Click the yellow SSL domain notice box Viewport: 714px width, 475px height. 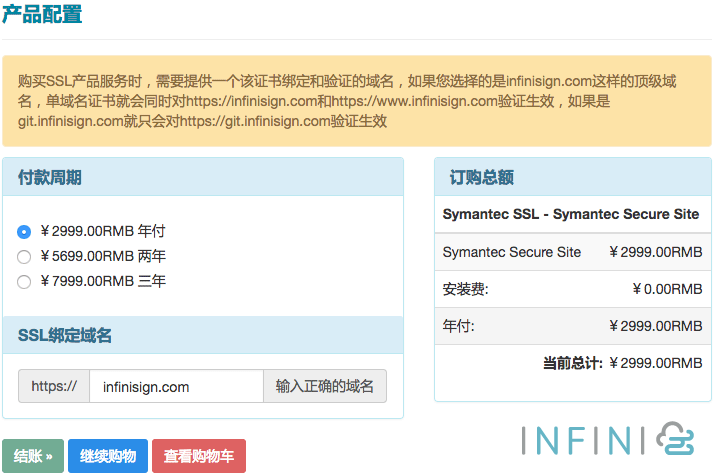[356, 101]
